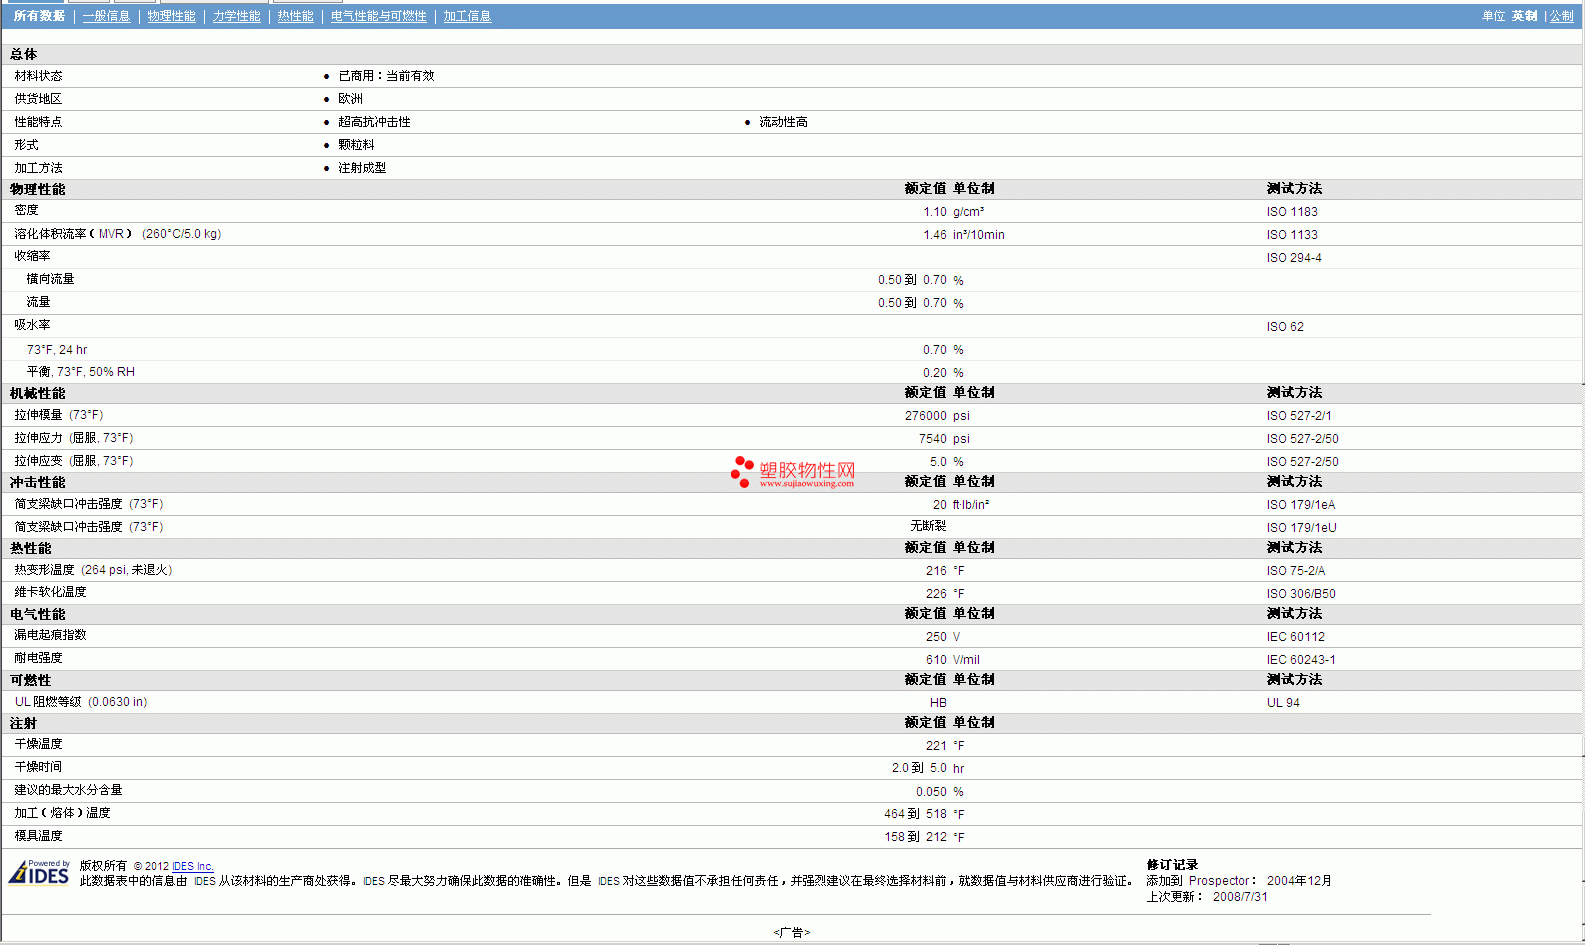Click the 广告 advertisement placeholder
The width and height of the screenshot is (1585, 945).
coord(791,932)
